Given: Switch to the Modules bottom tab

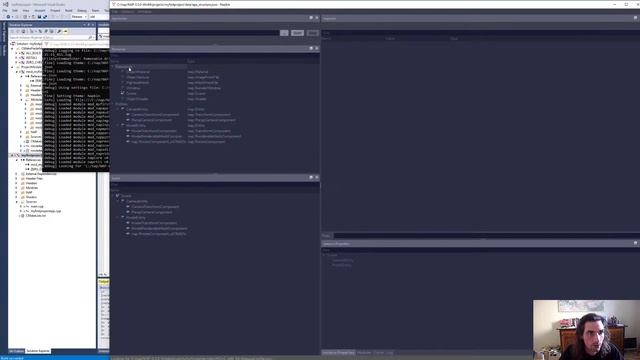Looking at the screenshot, I should click(x=364, y=353).
